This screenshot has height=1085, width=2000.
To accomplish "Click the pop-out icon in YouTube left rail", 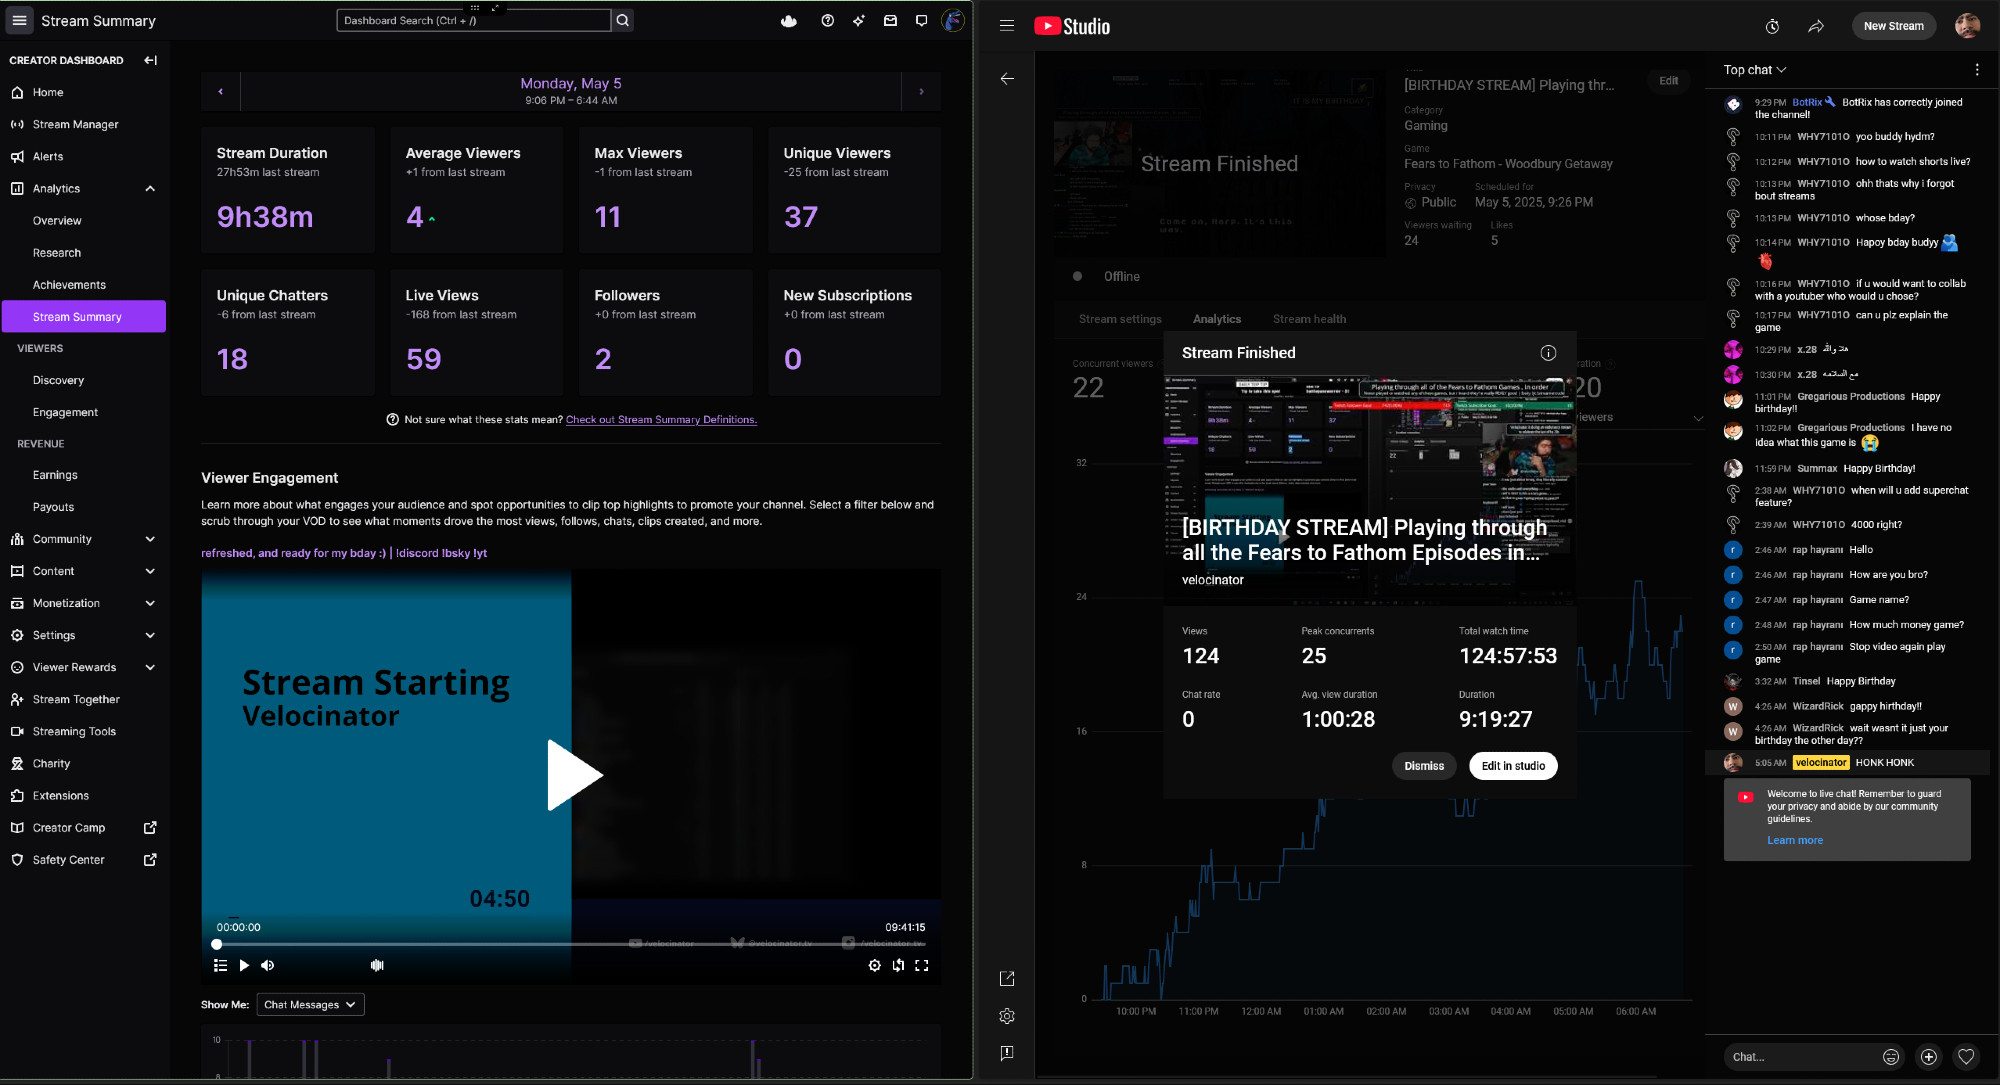I will [x=1007, y=979].
